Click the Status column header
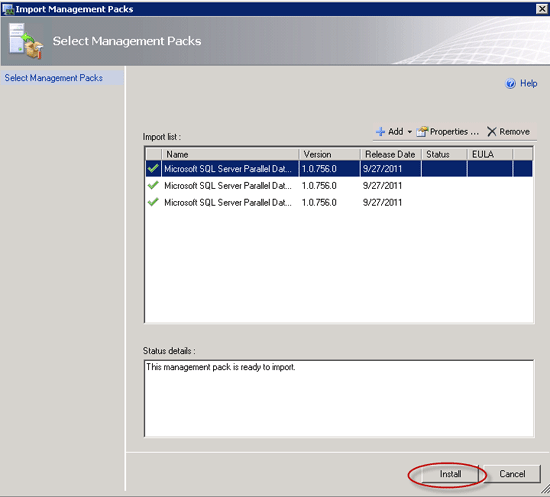 tap(444, 154)
